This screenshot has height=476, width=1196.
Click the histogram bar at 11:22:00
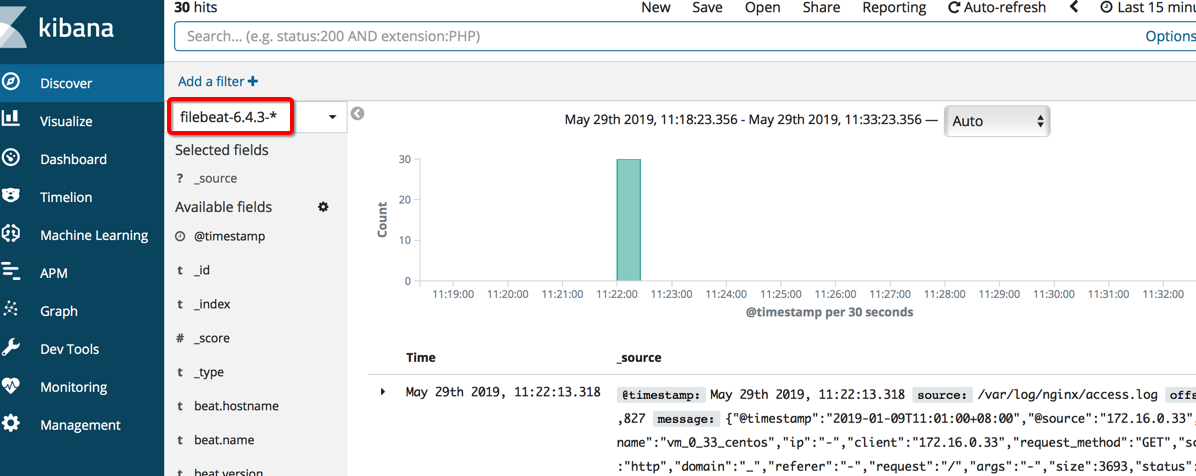[x=629, y=220]
